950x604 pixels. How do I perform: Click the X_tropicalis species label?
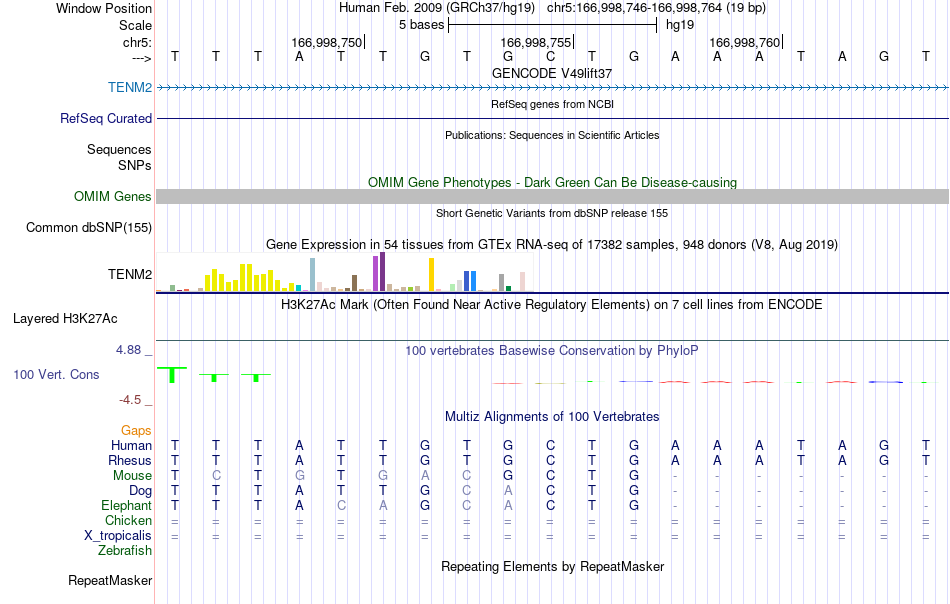click(x=118, y=536)
